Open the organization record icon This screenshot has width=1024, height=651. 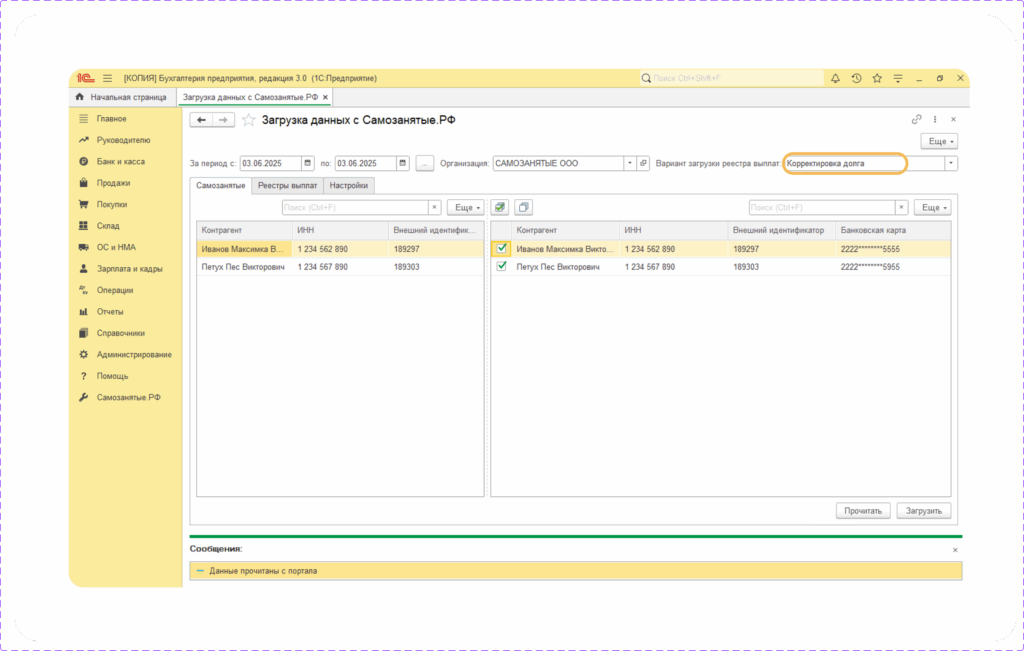point(643,163)
